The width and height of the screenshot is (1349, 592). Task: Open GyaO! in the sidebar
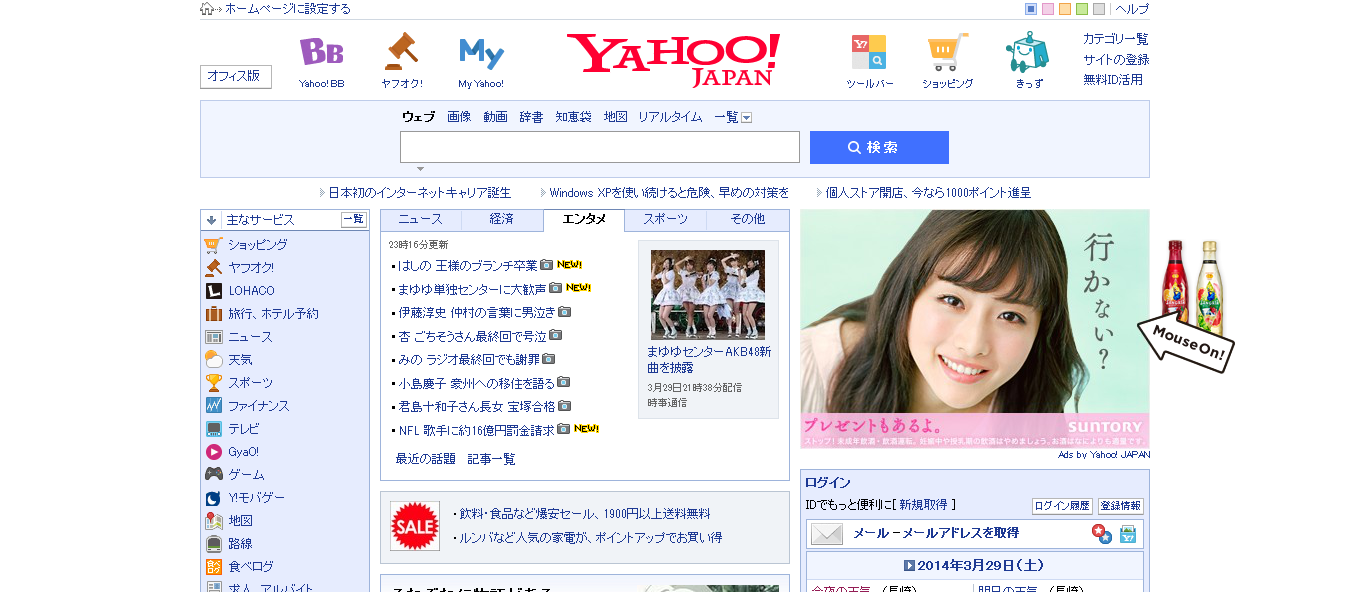[x=243, y=451]
